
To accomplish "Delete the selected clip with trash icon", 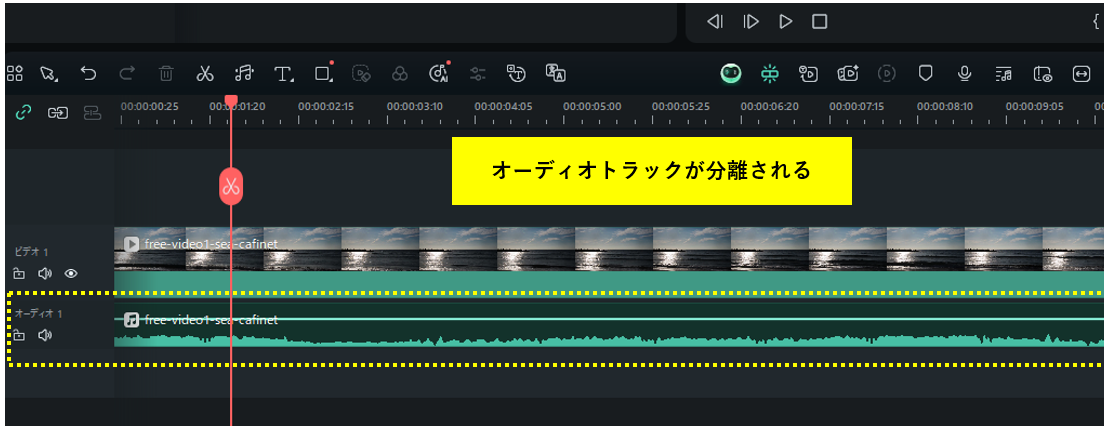I will [166, 73].
